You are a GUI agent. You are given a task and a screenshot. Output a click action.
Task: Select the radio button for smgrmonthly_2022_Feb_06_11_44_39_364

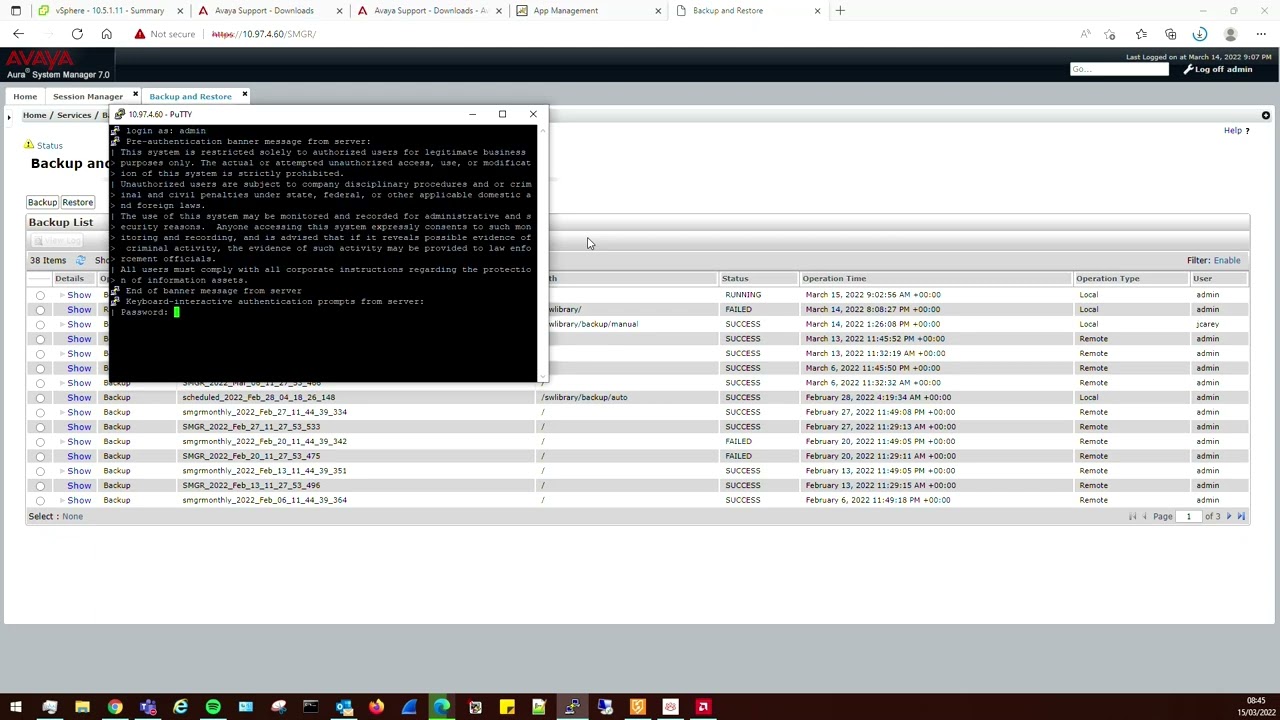click(40, 500)
